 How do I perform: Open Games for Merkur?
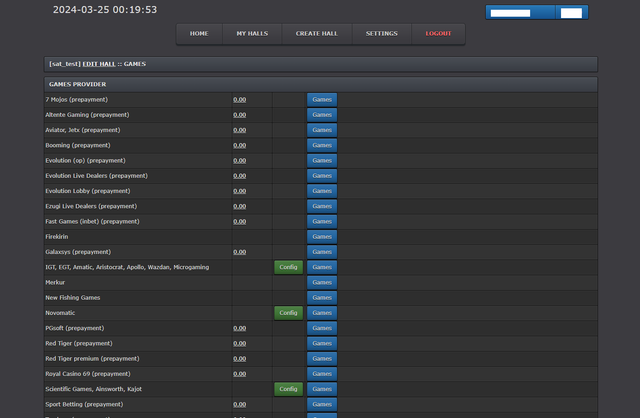(x=322, y=282)
